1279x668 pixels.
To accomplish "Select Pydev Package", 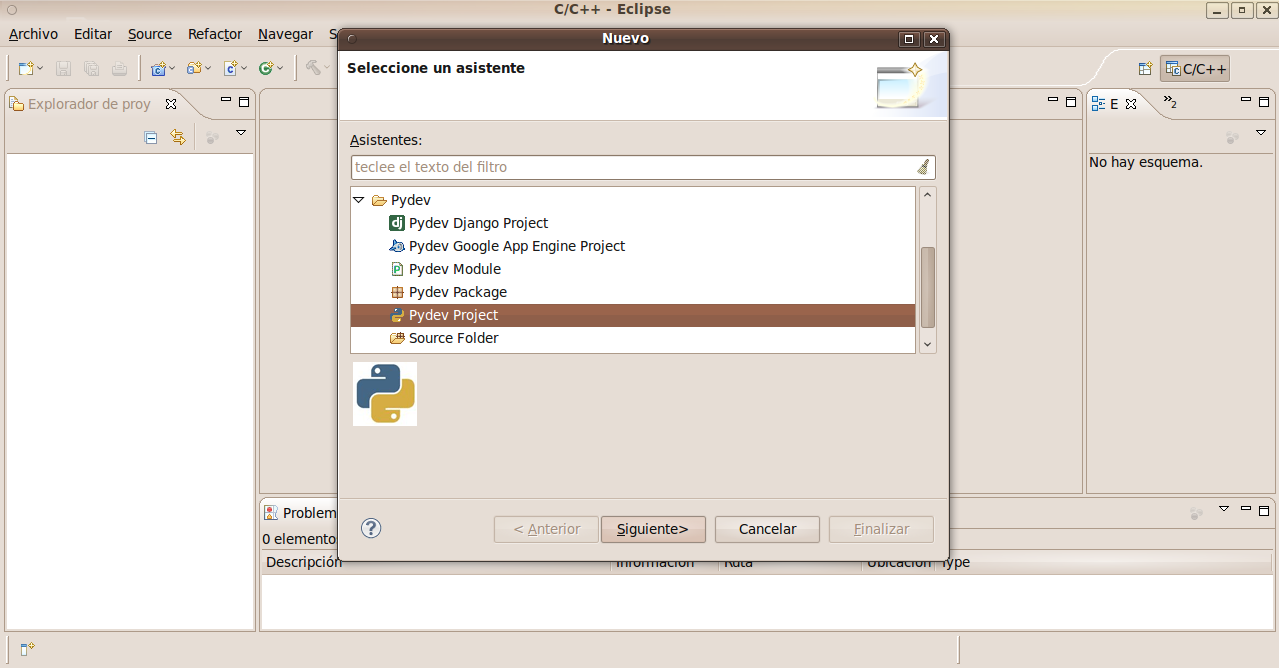I will tap(448, 292).
